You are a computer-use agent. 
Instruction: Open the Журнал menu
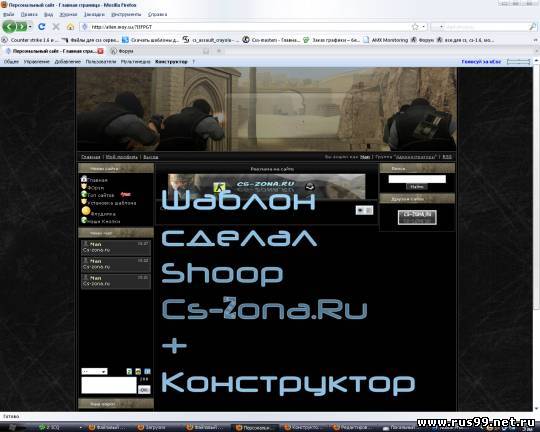pos(68,14)
